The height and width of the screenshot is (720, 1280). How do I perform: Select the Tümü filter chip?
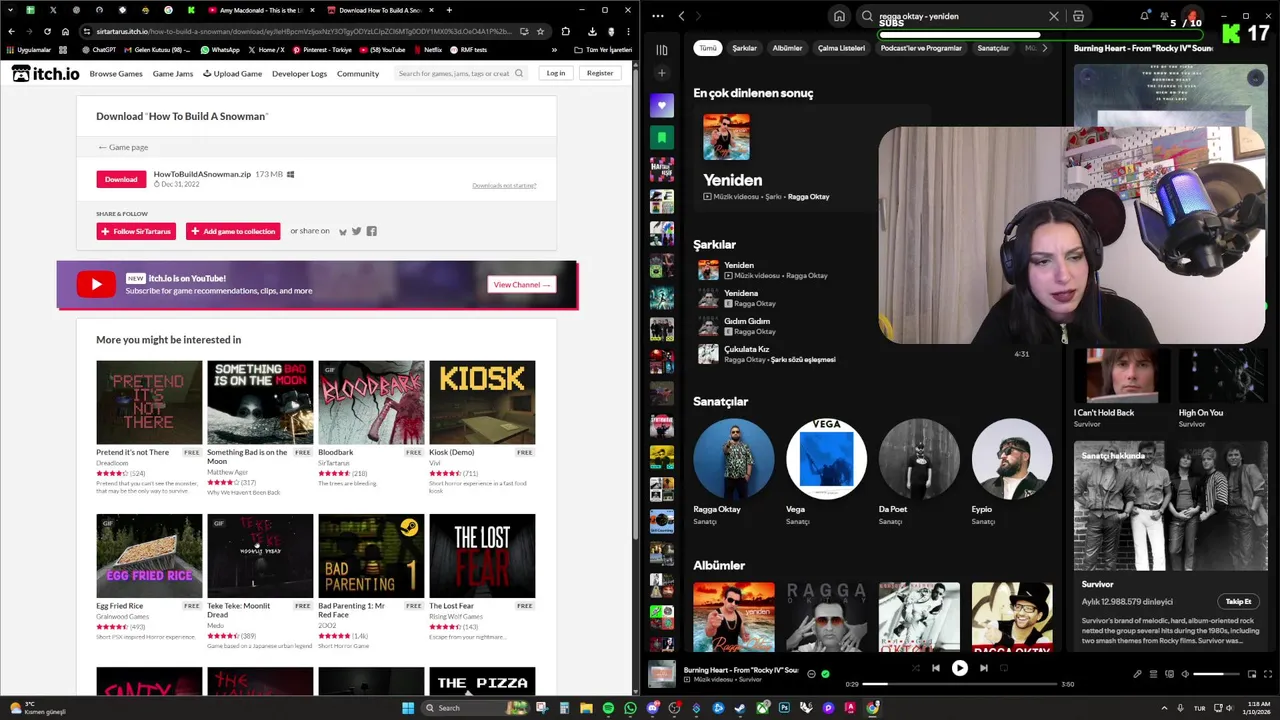708,48
